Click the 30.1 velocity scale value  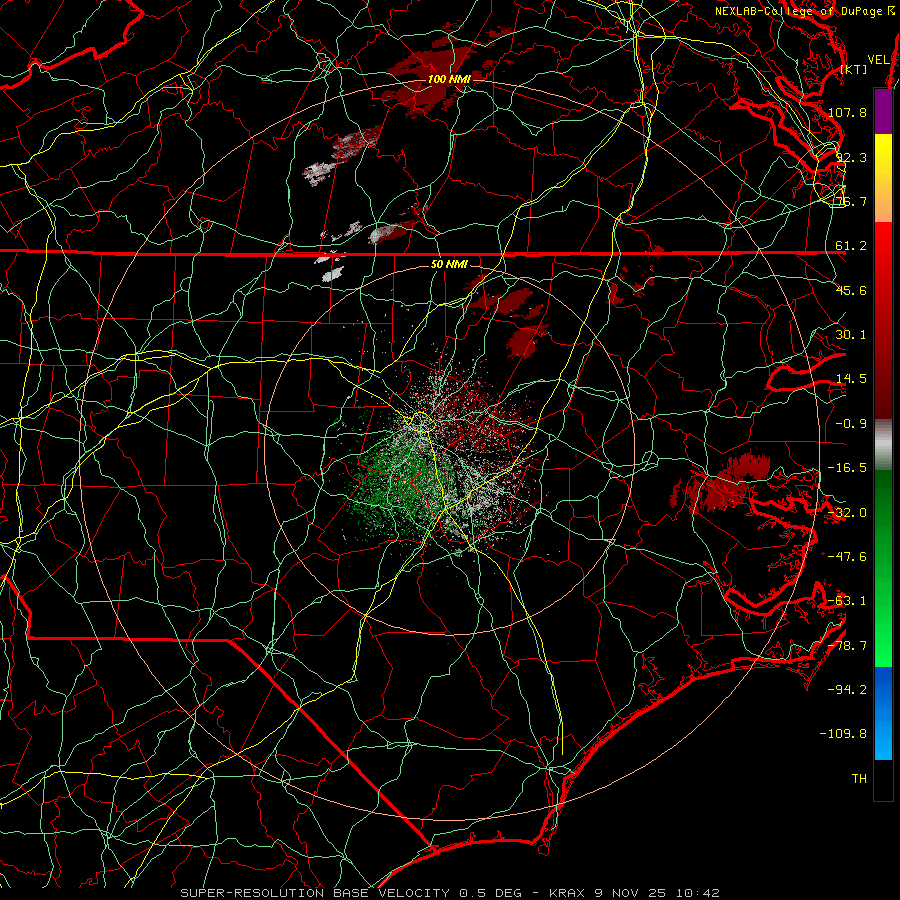pos(851,335)
